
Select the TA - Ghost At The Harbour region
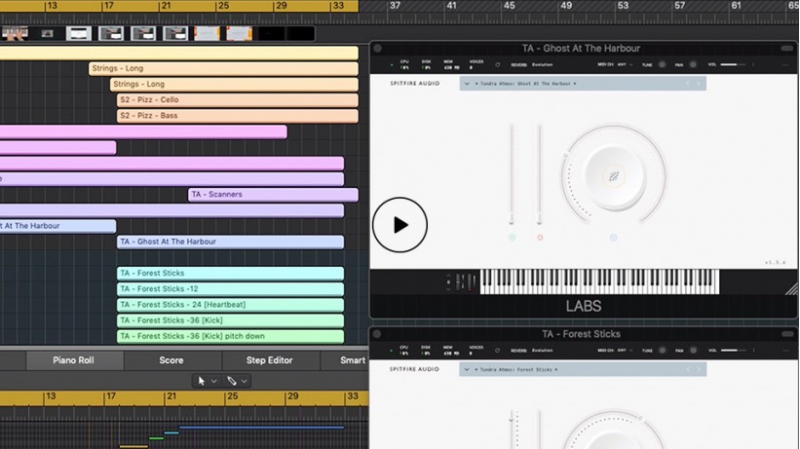click(x=230, y=242)
